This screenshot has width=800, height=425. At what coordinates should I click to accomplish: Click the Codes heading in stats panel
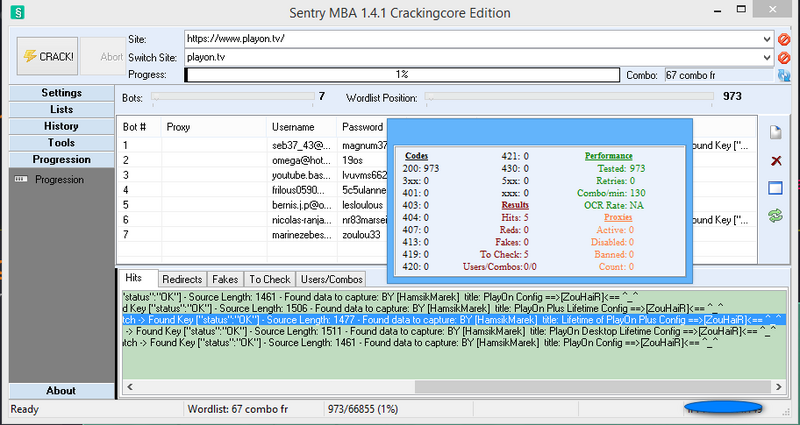point(416,156)
